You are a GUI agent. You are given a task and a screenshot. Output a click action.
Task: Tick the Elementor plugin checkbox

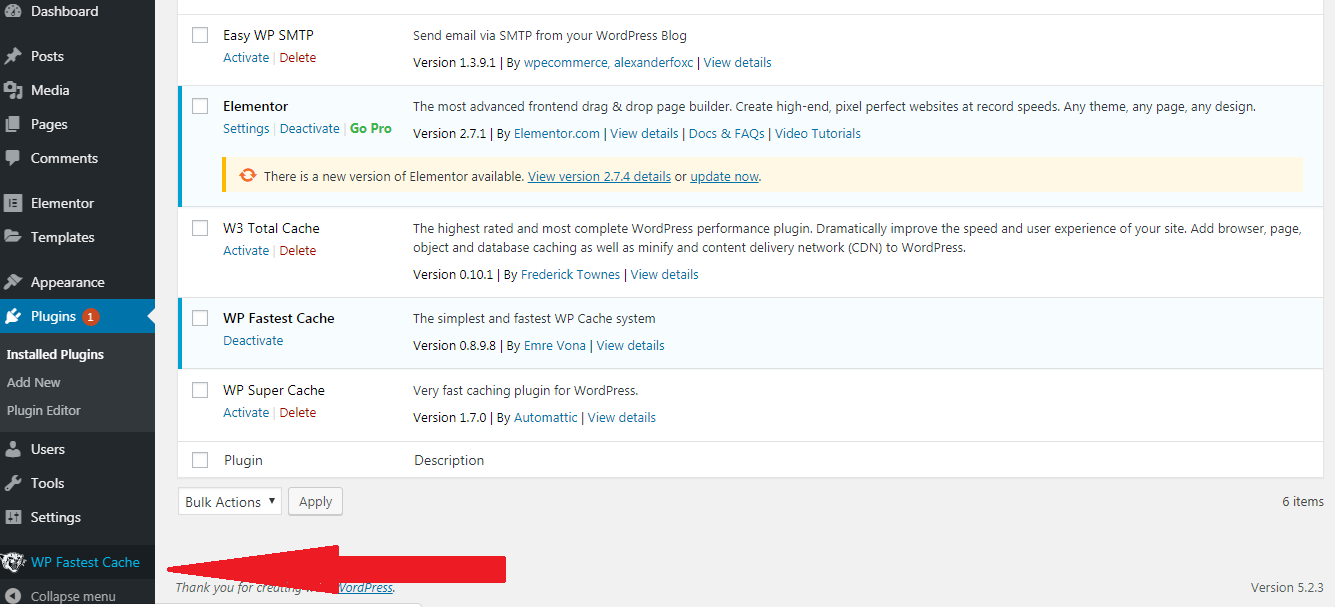click(200, 106)
